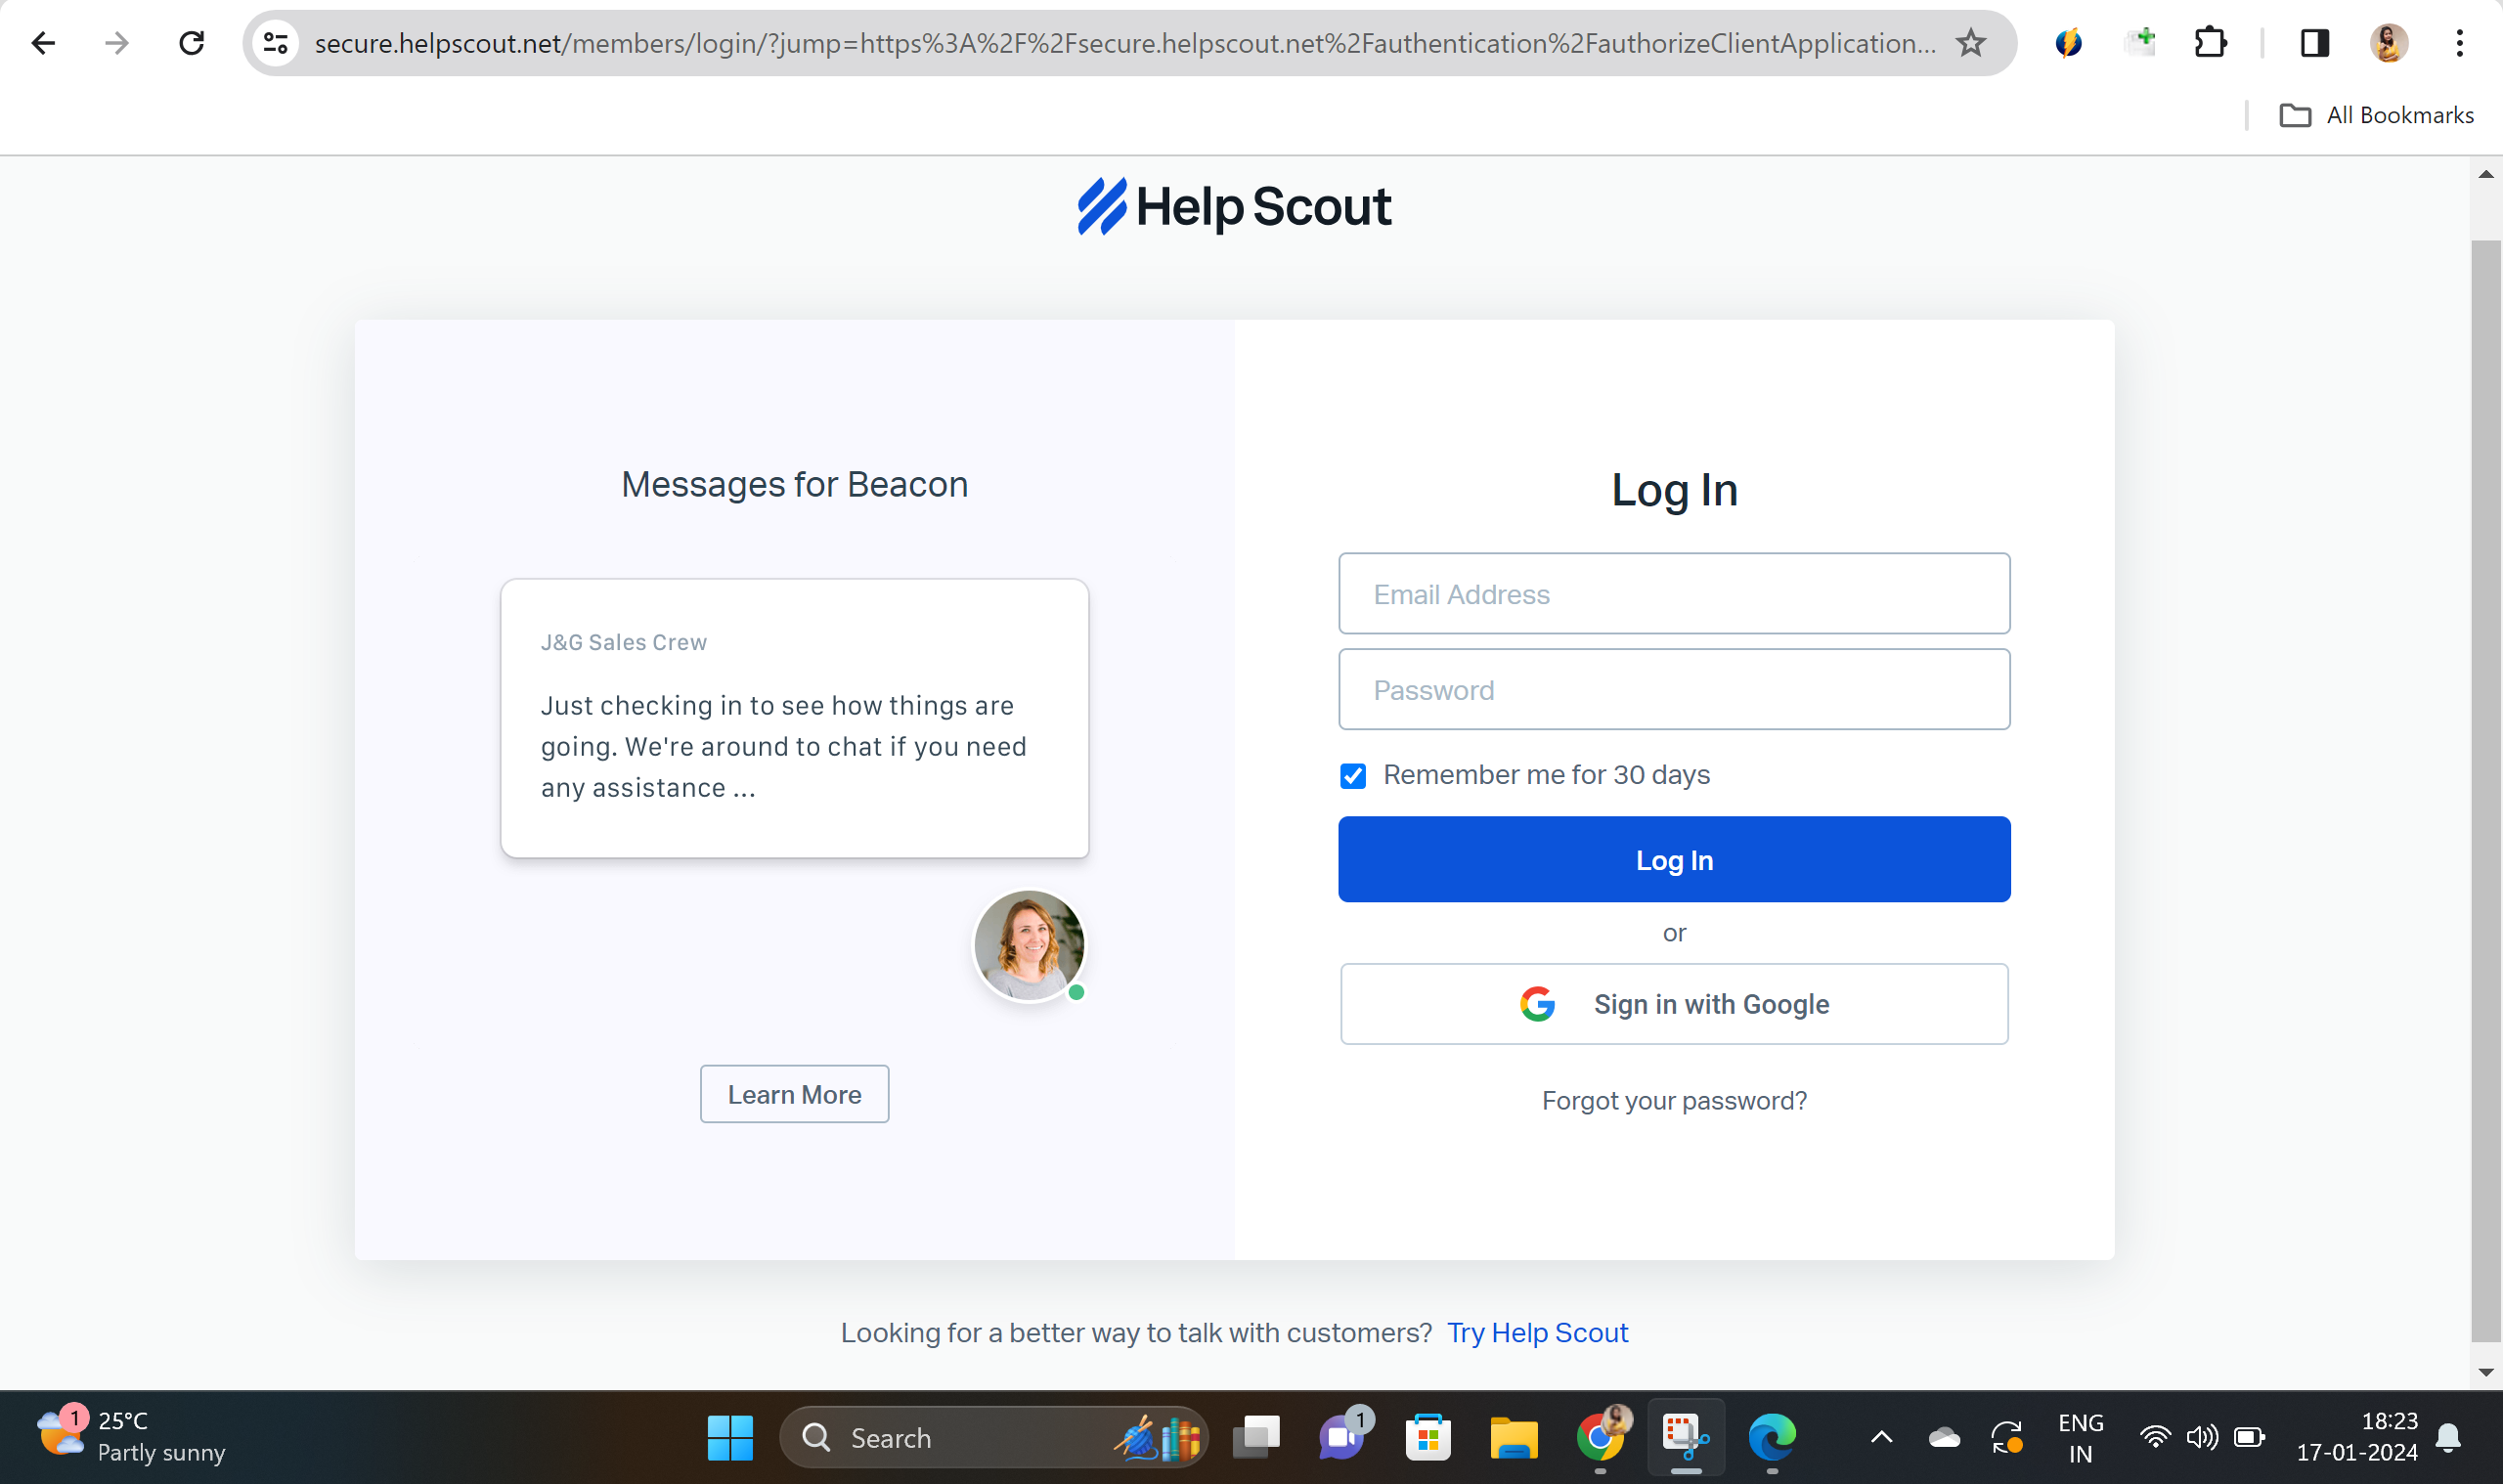The image size is (2503, 1484).
Task: Open the blue-yellow browser extension icon
Action: 2068,43
